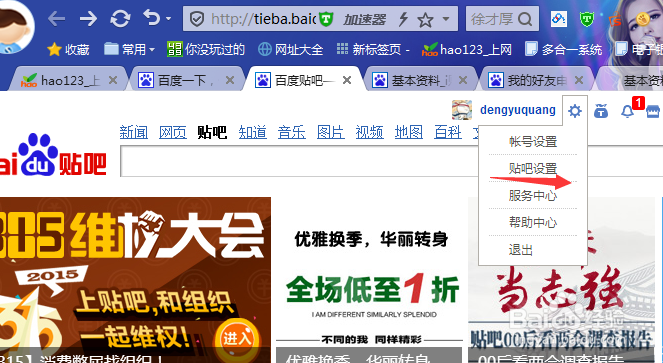Choose 帮助中心 from the dropdown menu
This screenshot has height=363, width=663.
pyautogui.click(x=533, y=222)
